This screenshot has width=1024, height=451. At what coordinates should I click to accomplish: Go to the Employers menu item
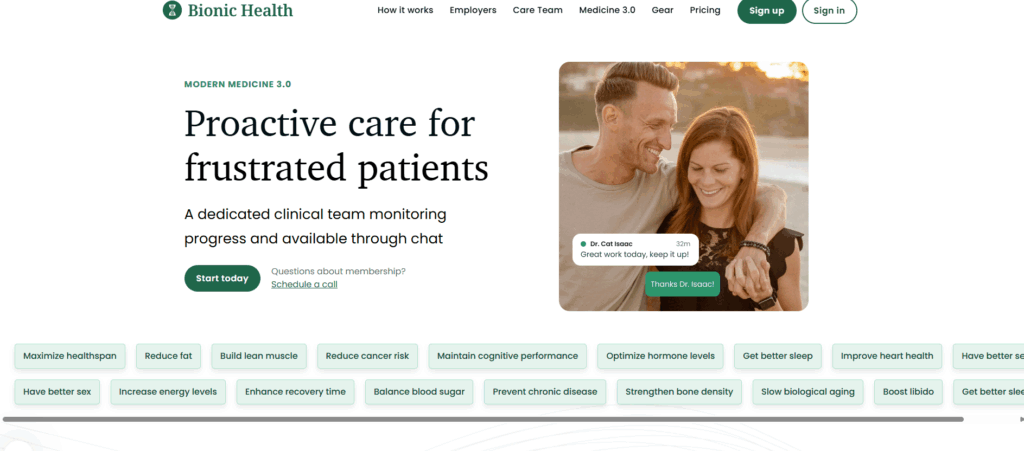point(473,10)
